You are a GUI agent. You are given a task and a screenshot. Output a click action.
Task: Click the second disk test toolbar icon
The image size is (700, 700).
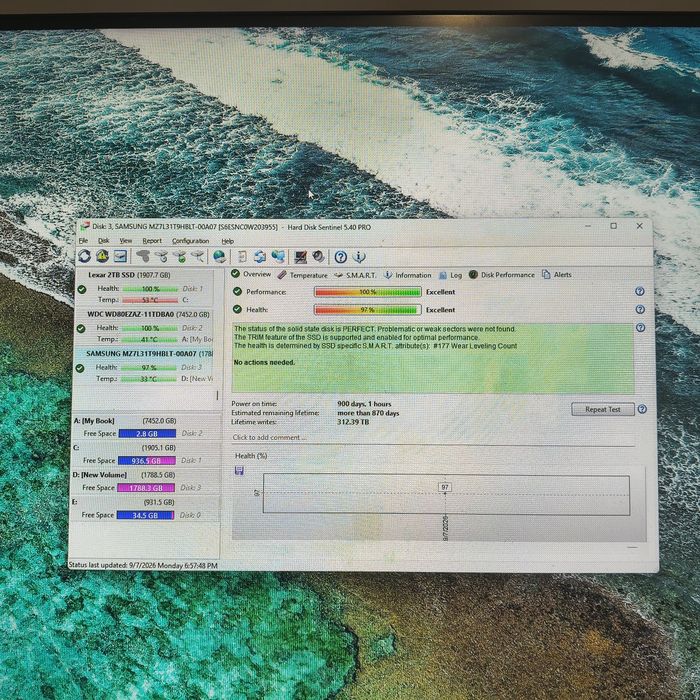(x=161, y=256)
